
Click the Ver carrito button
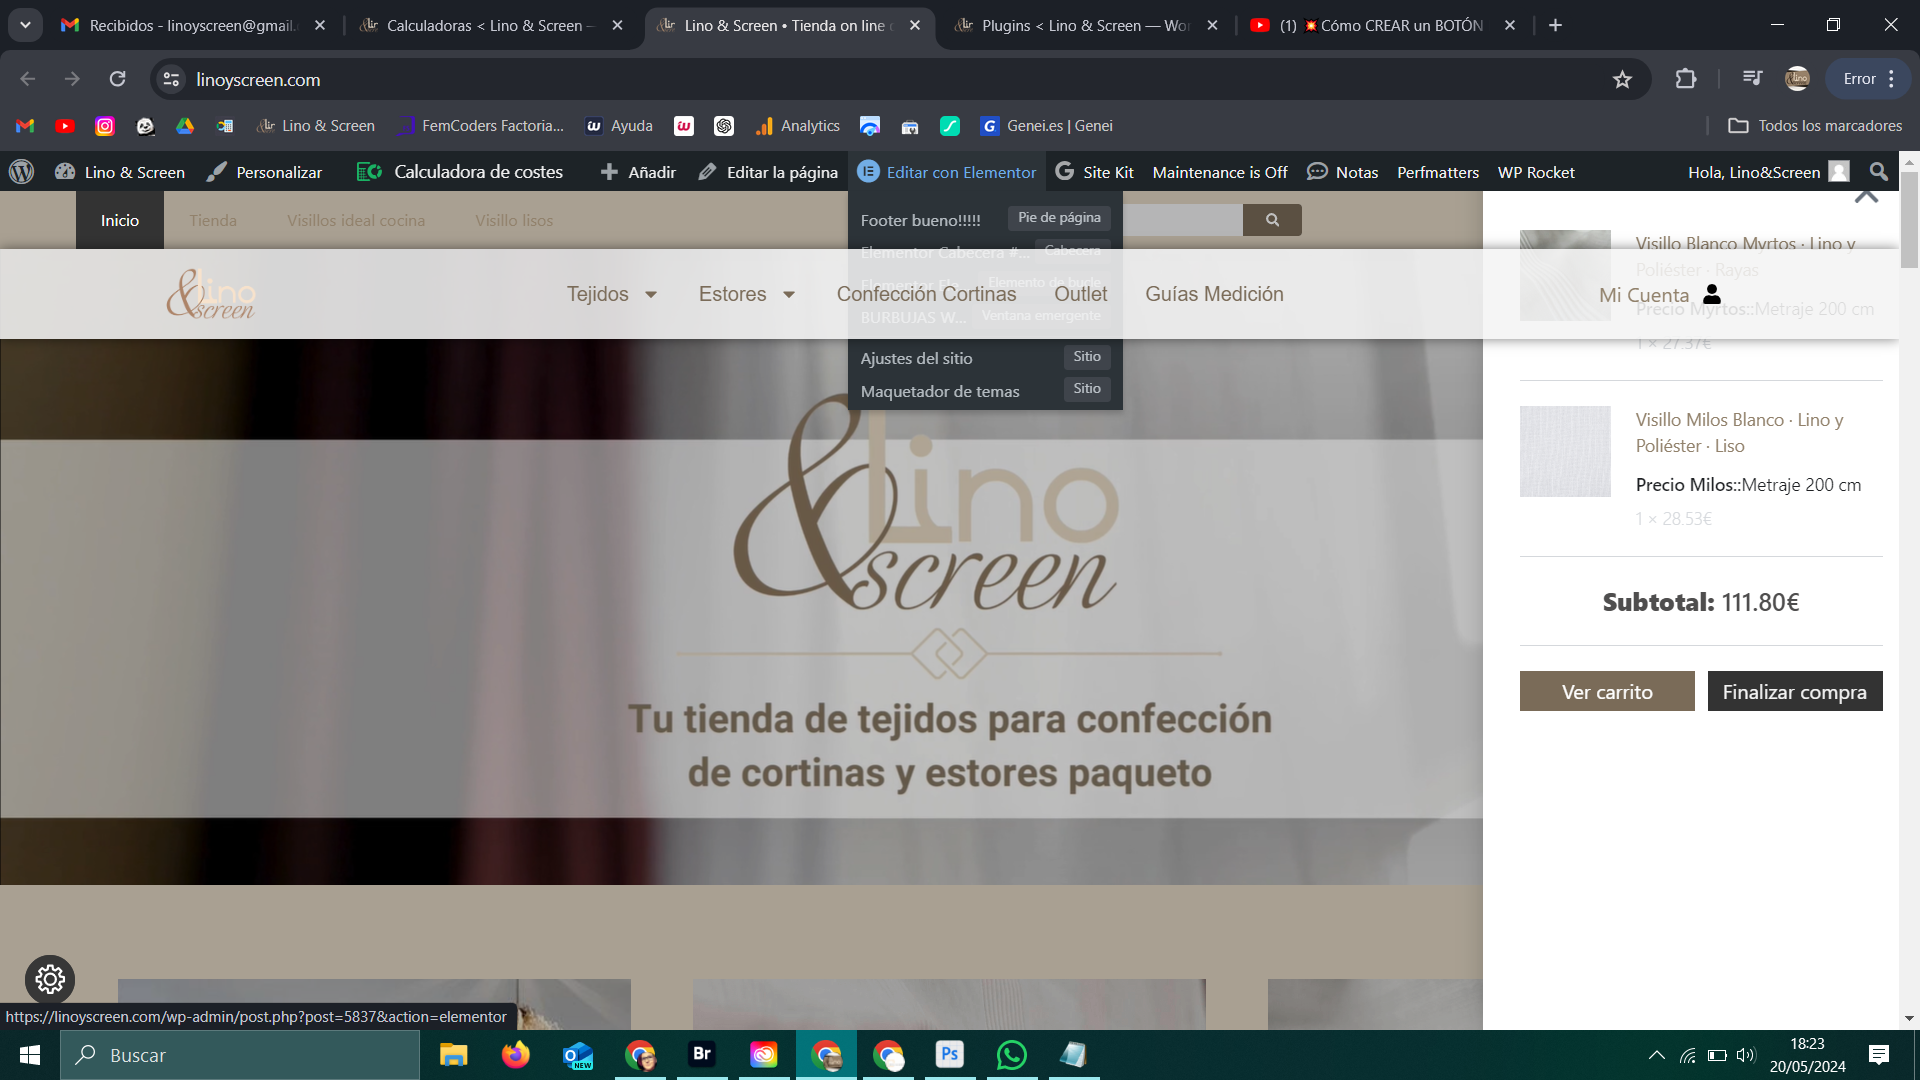[1607, 691]
